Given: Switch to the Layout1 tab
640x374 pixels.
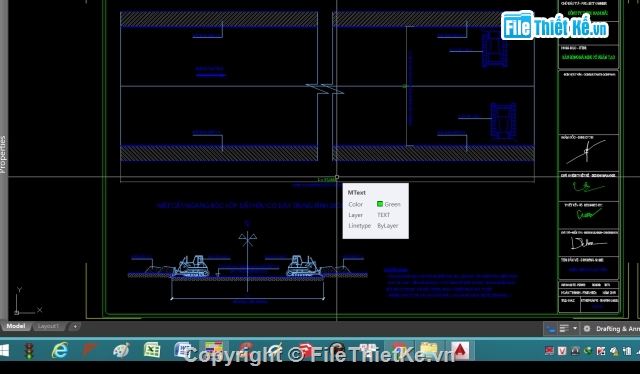Looking at the screenshot, I should click(x=48, y=326).
